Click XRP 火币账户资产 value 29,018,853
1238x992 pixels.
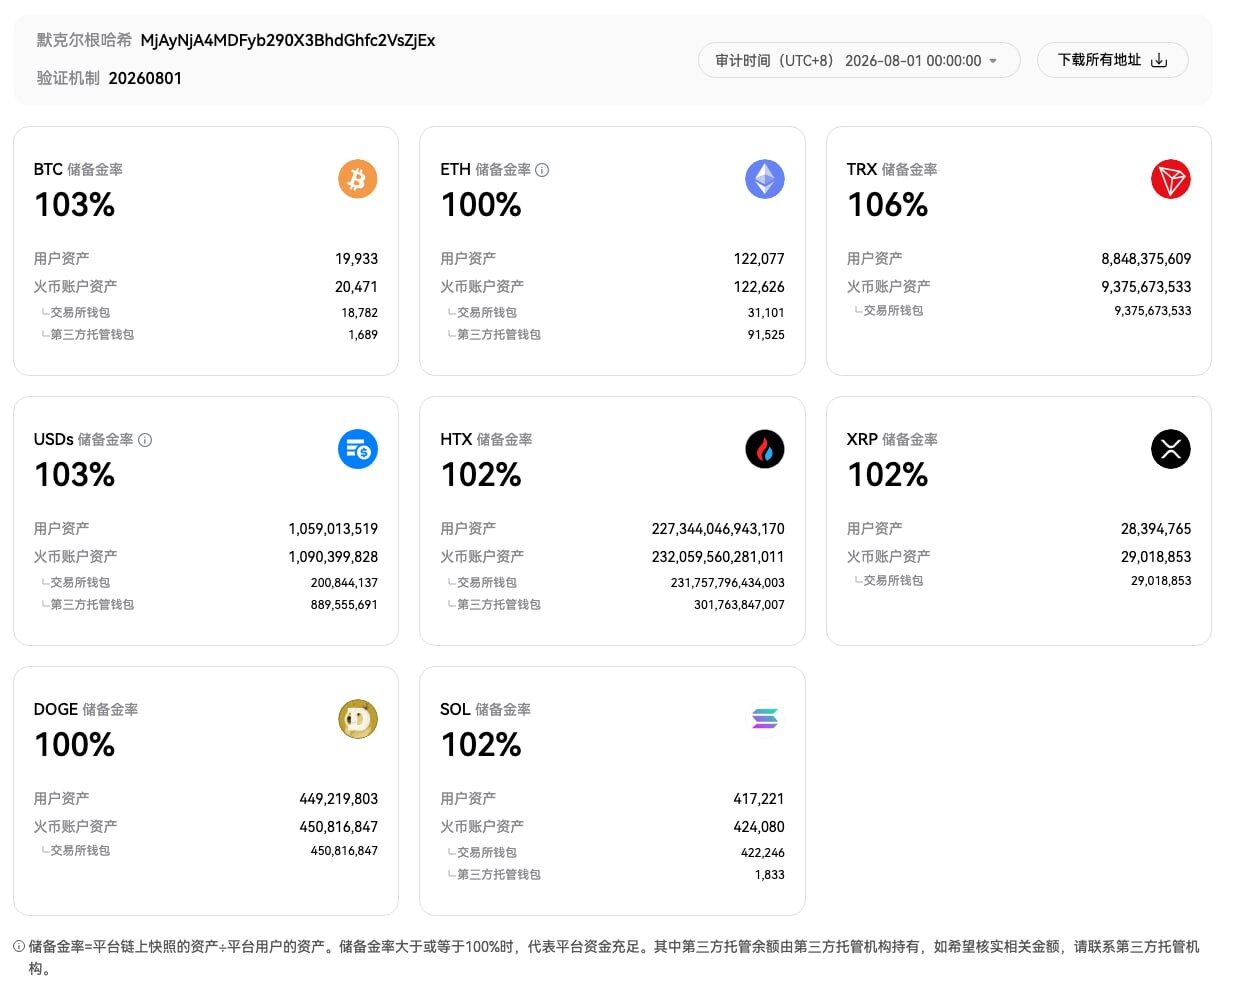coord(1156,557)
